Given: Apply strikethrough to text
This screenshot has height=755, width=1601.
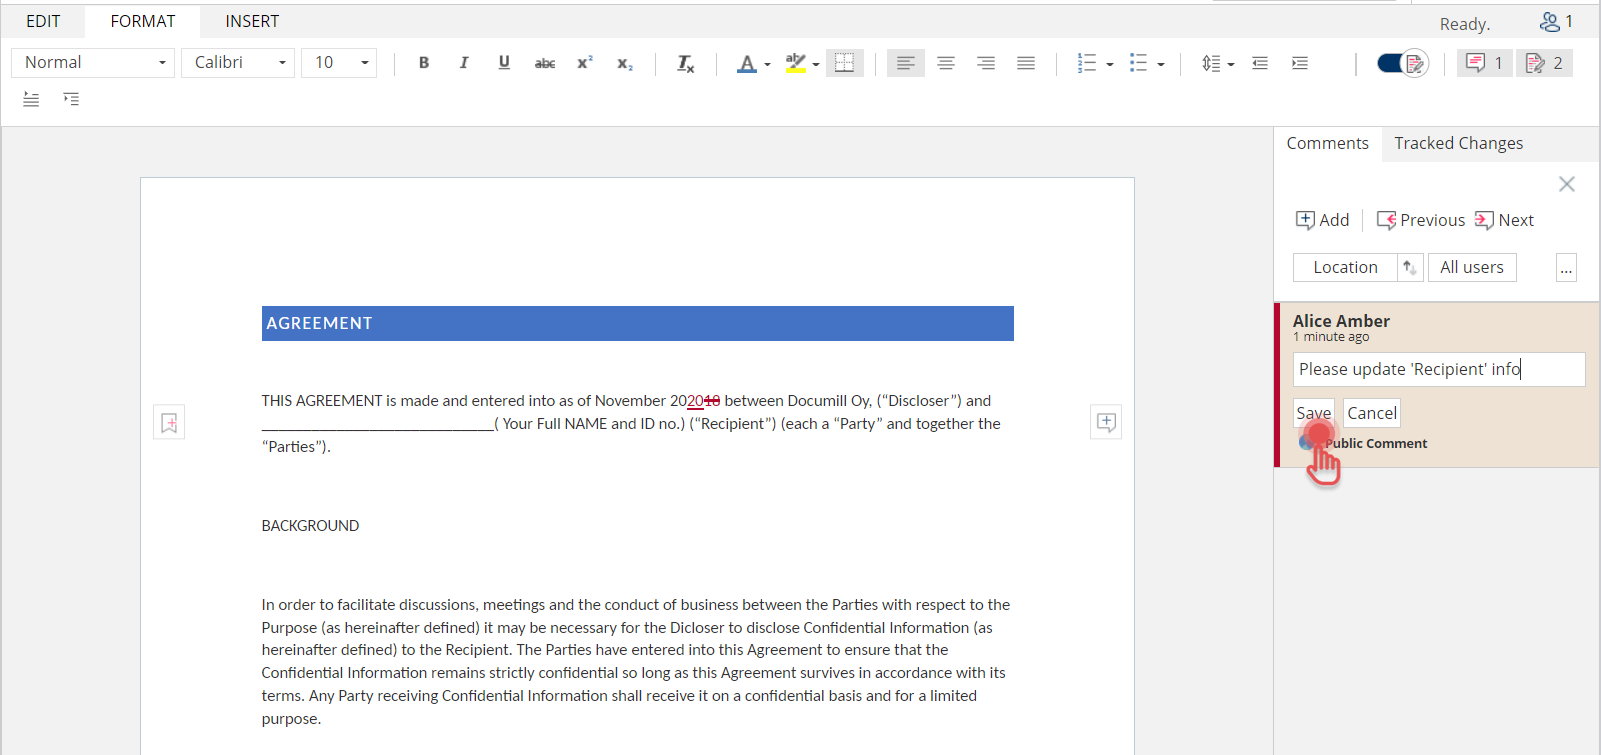Looking at the screenshot, I should point(544,63).
